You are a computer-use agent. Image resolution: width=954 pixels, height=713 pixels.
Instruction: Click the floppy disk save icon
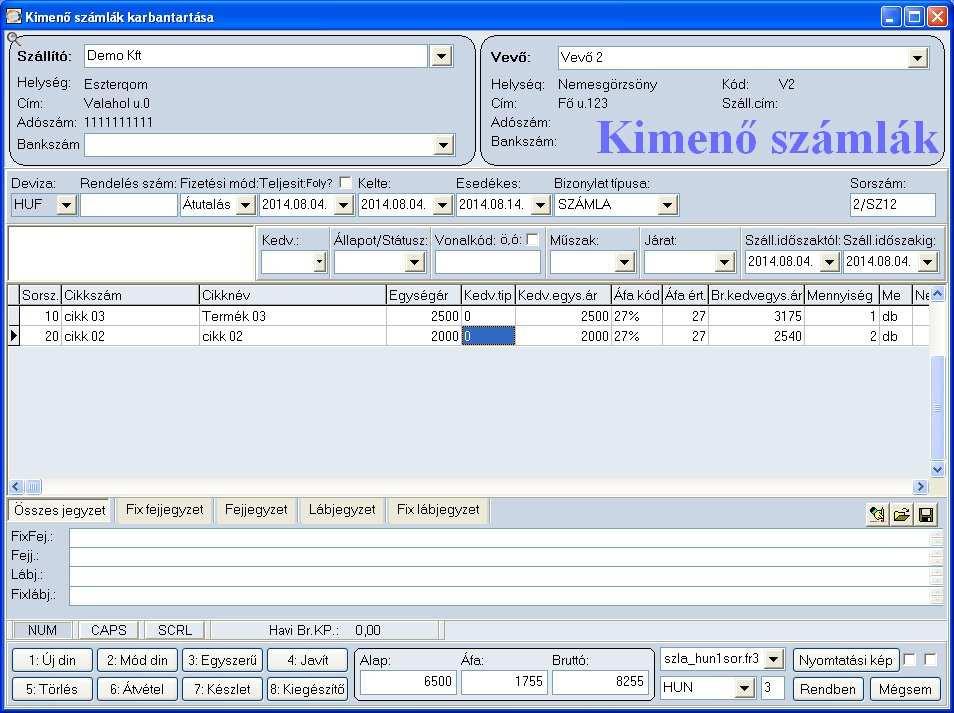pyautogui.click(x=925, y=515)
